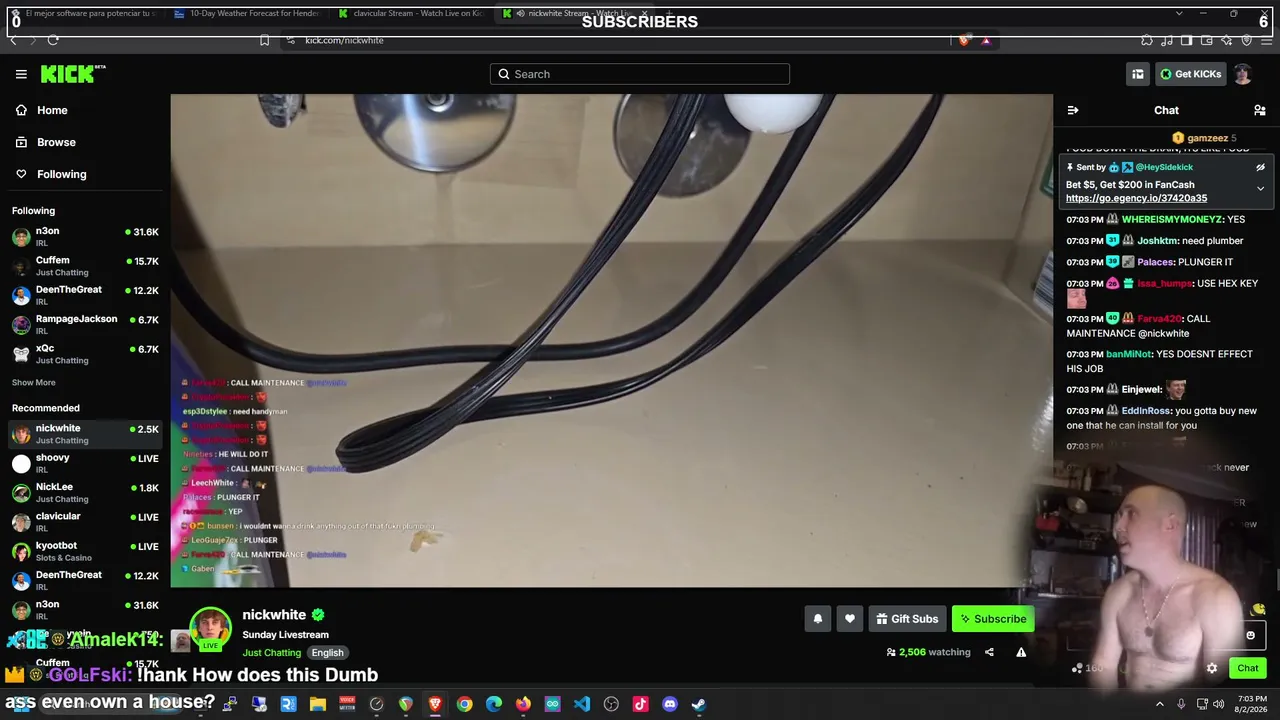Click the green Subscribe button

pyautogui.click(x=992, y=619)
